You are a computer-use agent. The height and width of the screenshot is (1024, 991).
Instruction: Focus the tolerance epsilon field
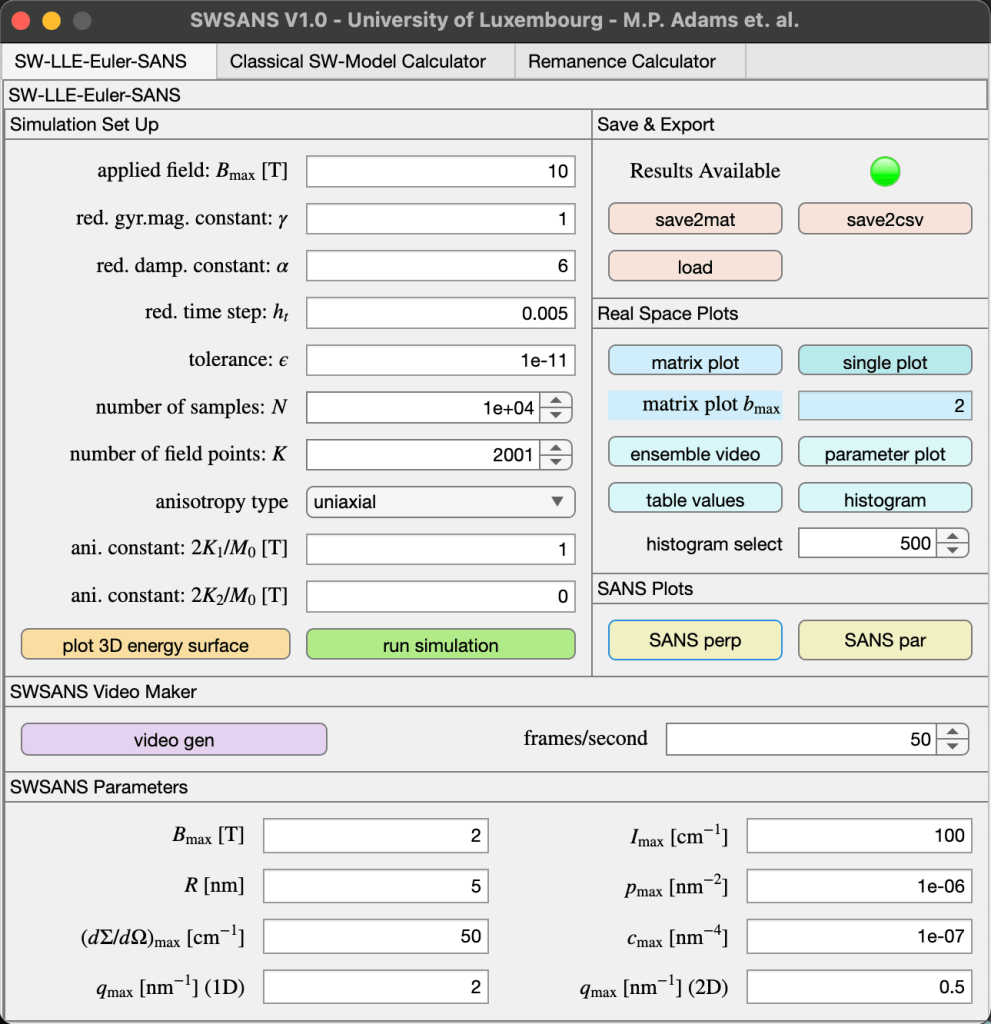point(440,360)
